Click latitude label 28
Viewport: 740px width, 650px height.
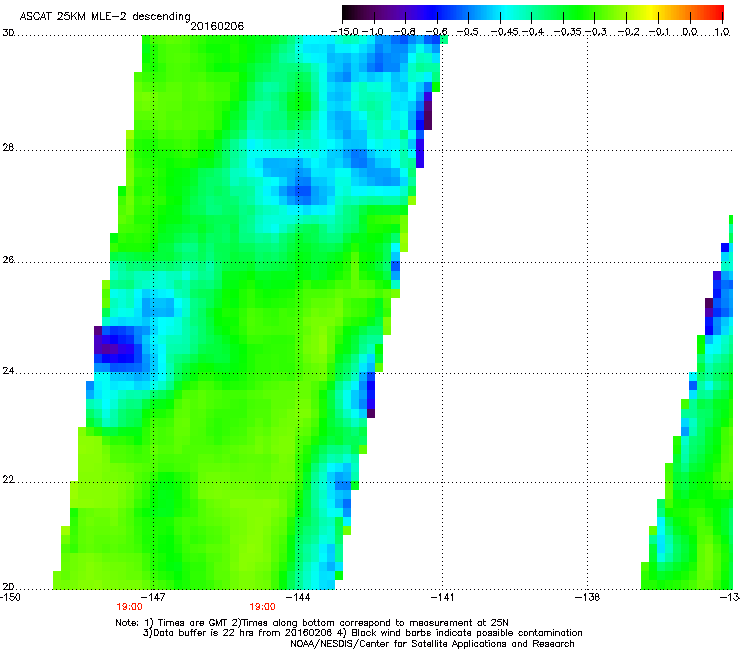(8, 148)
